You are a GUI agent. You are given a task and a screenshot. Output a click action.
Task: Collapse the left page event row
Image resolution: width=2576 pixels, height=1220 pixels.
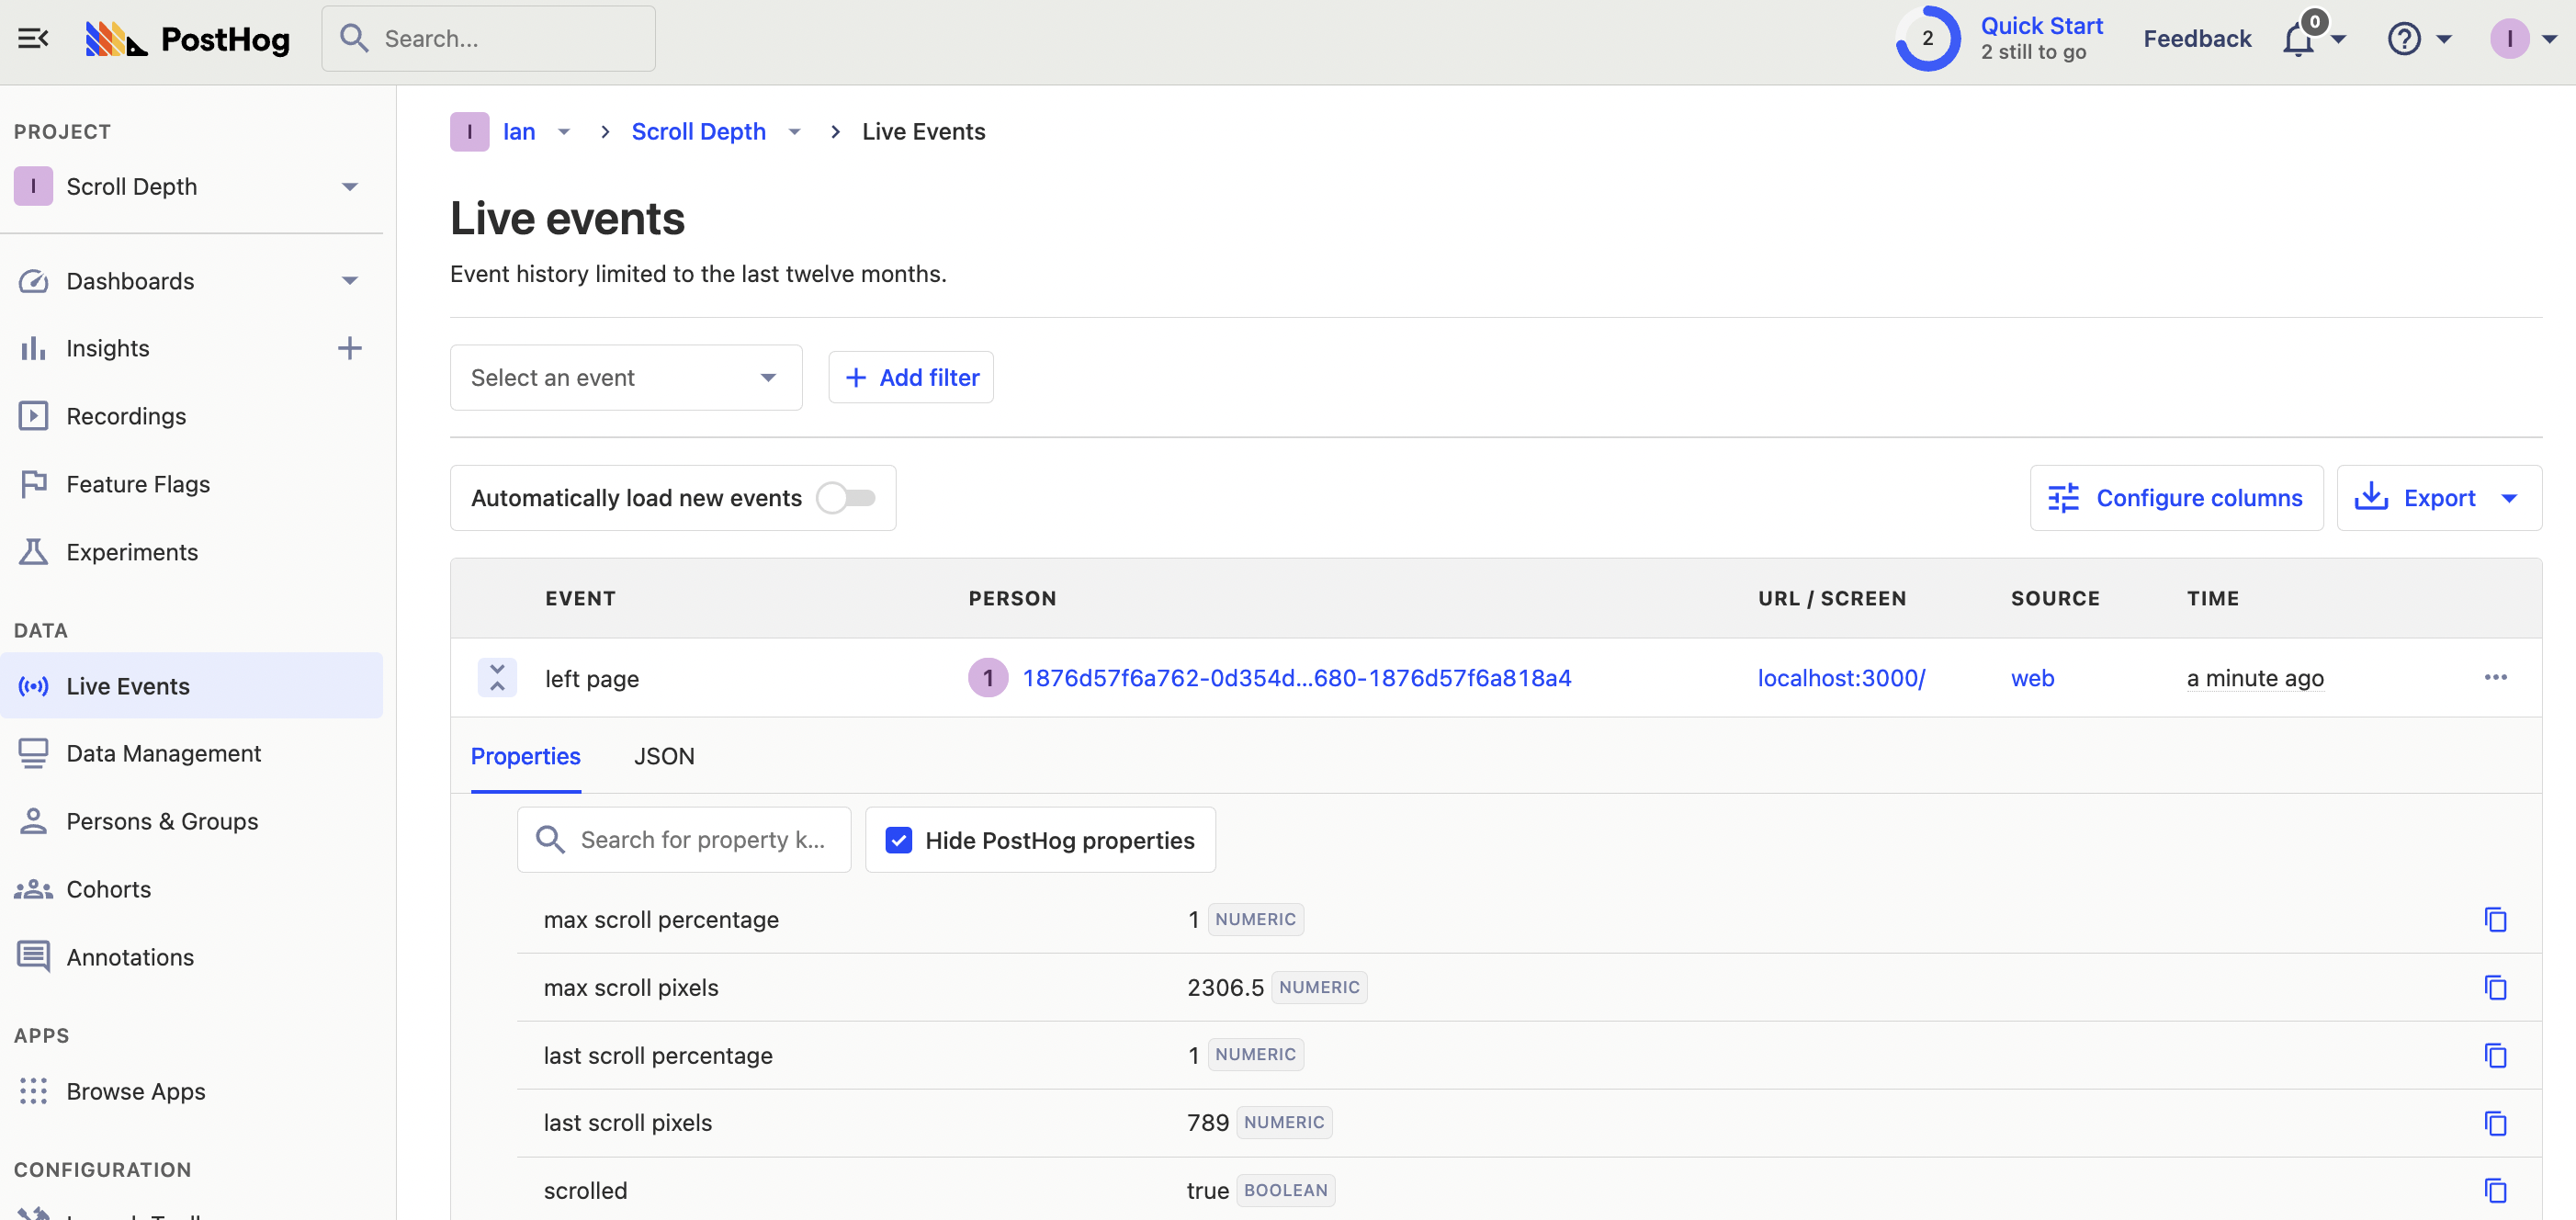click(x=497, y=678)
